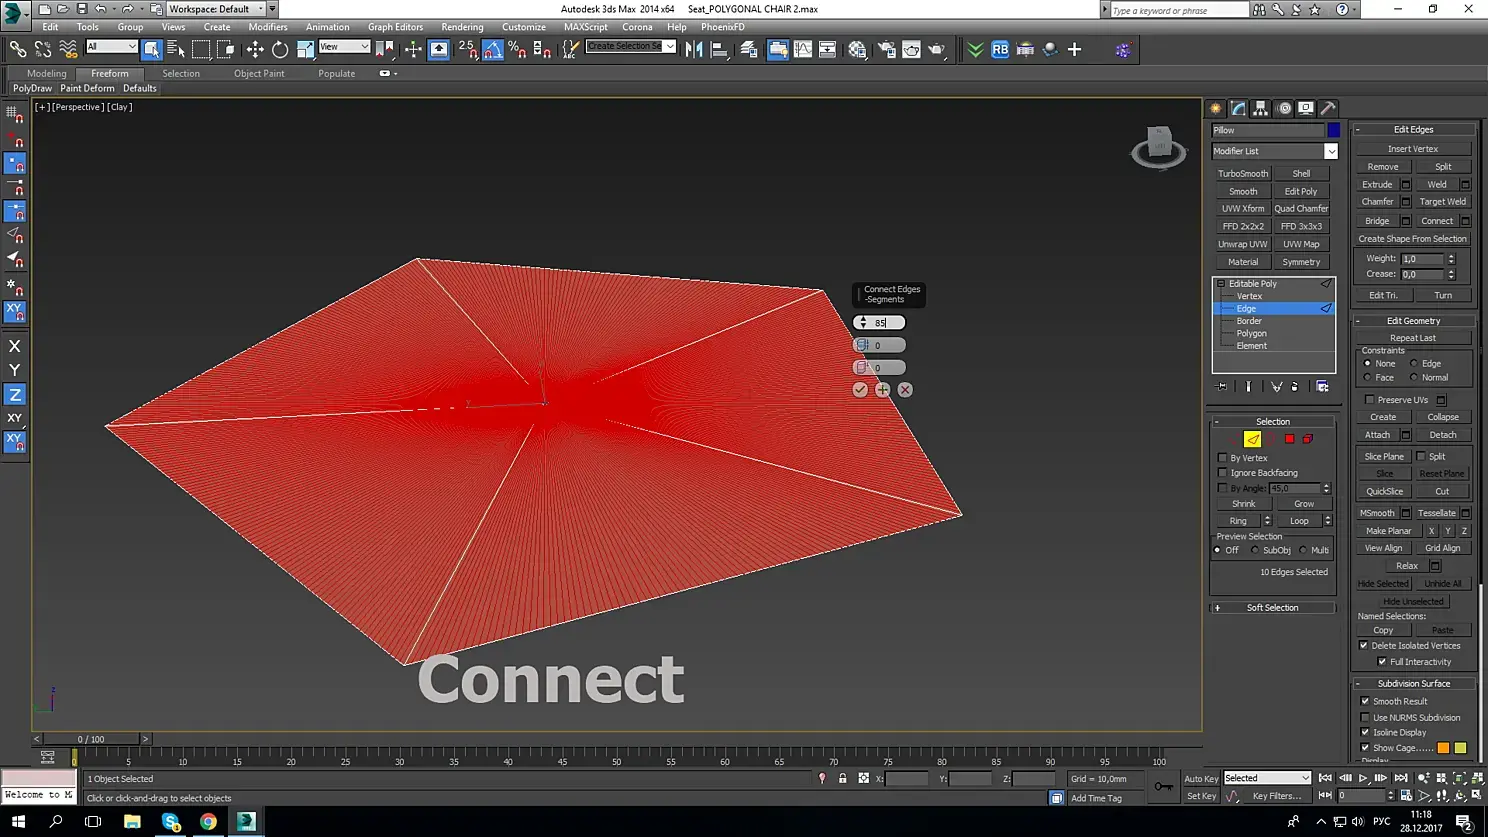Screen dimensions: 1488x837
Task: Apply and continue Connect Edges
Action: (x=882, y=390)
